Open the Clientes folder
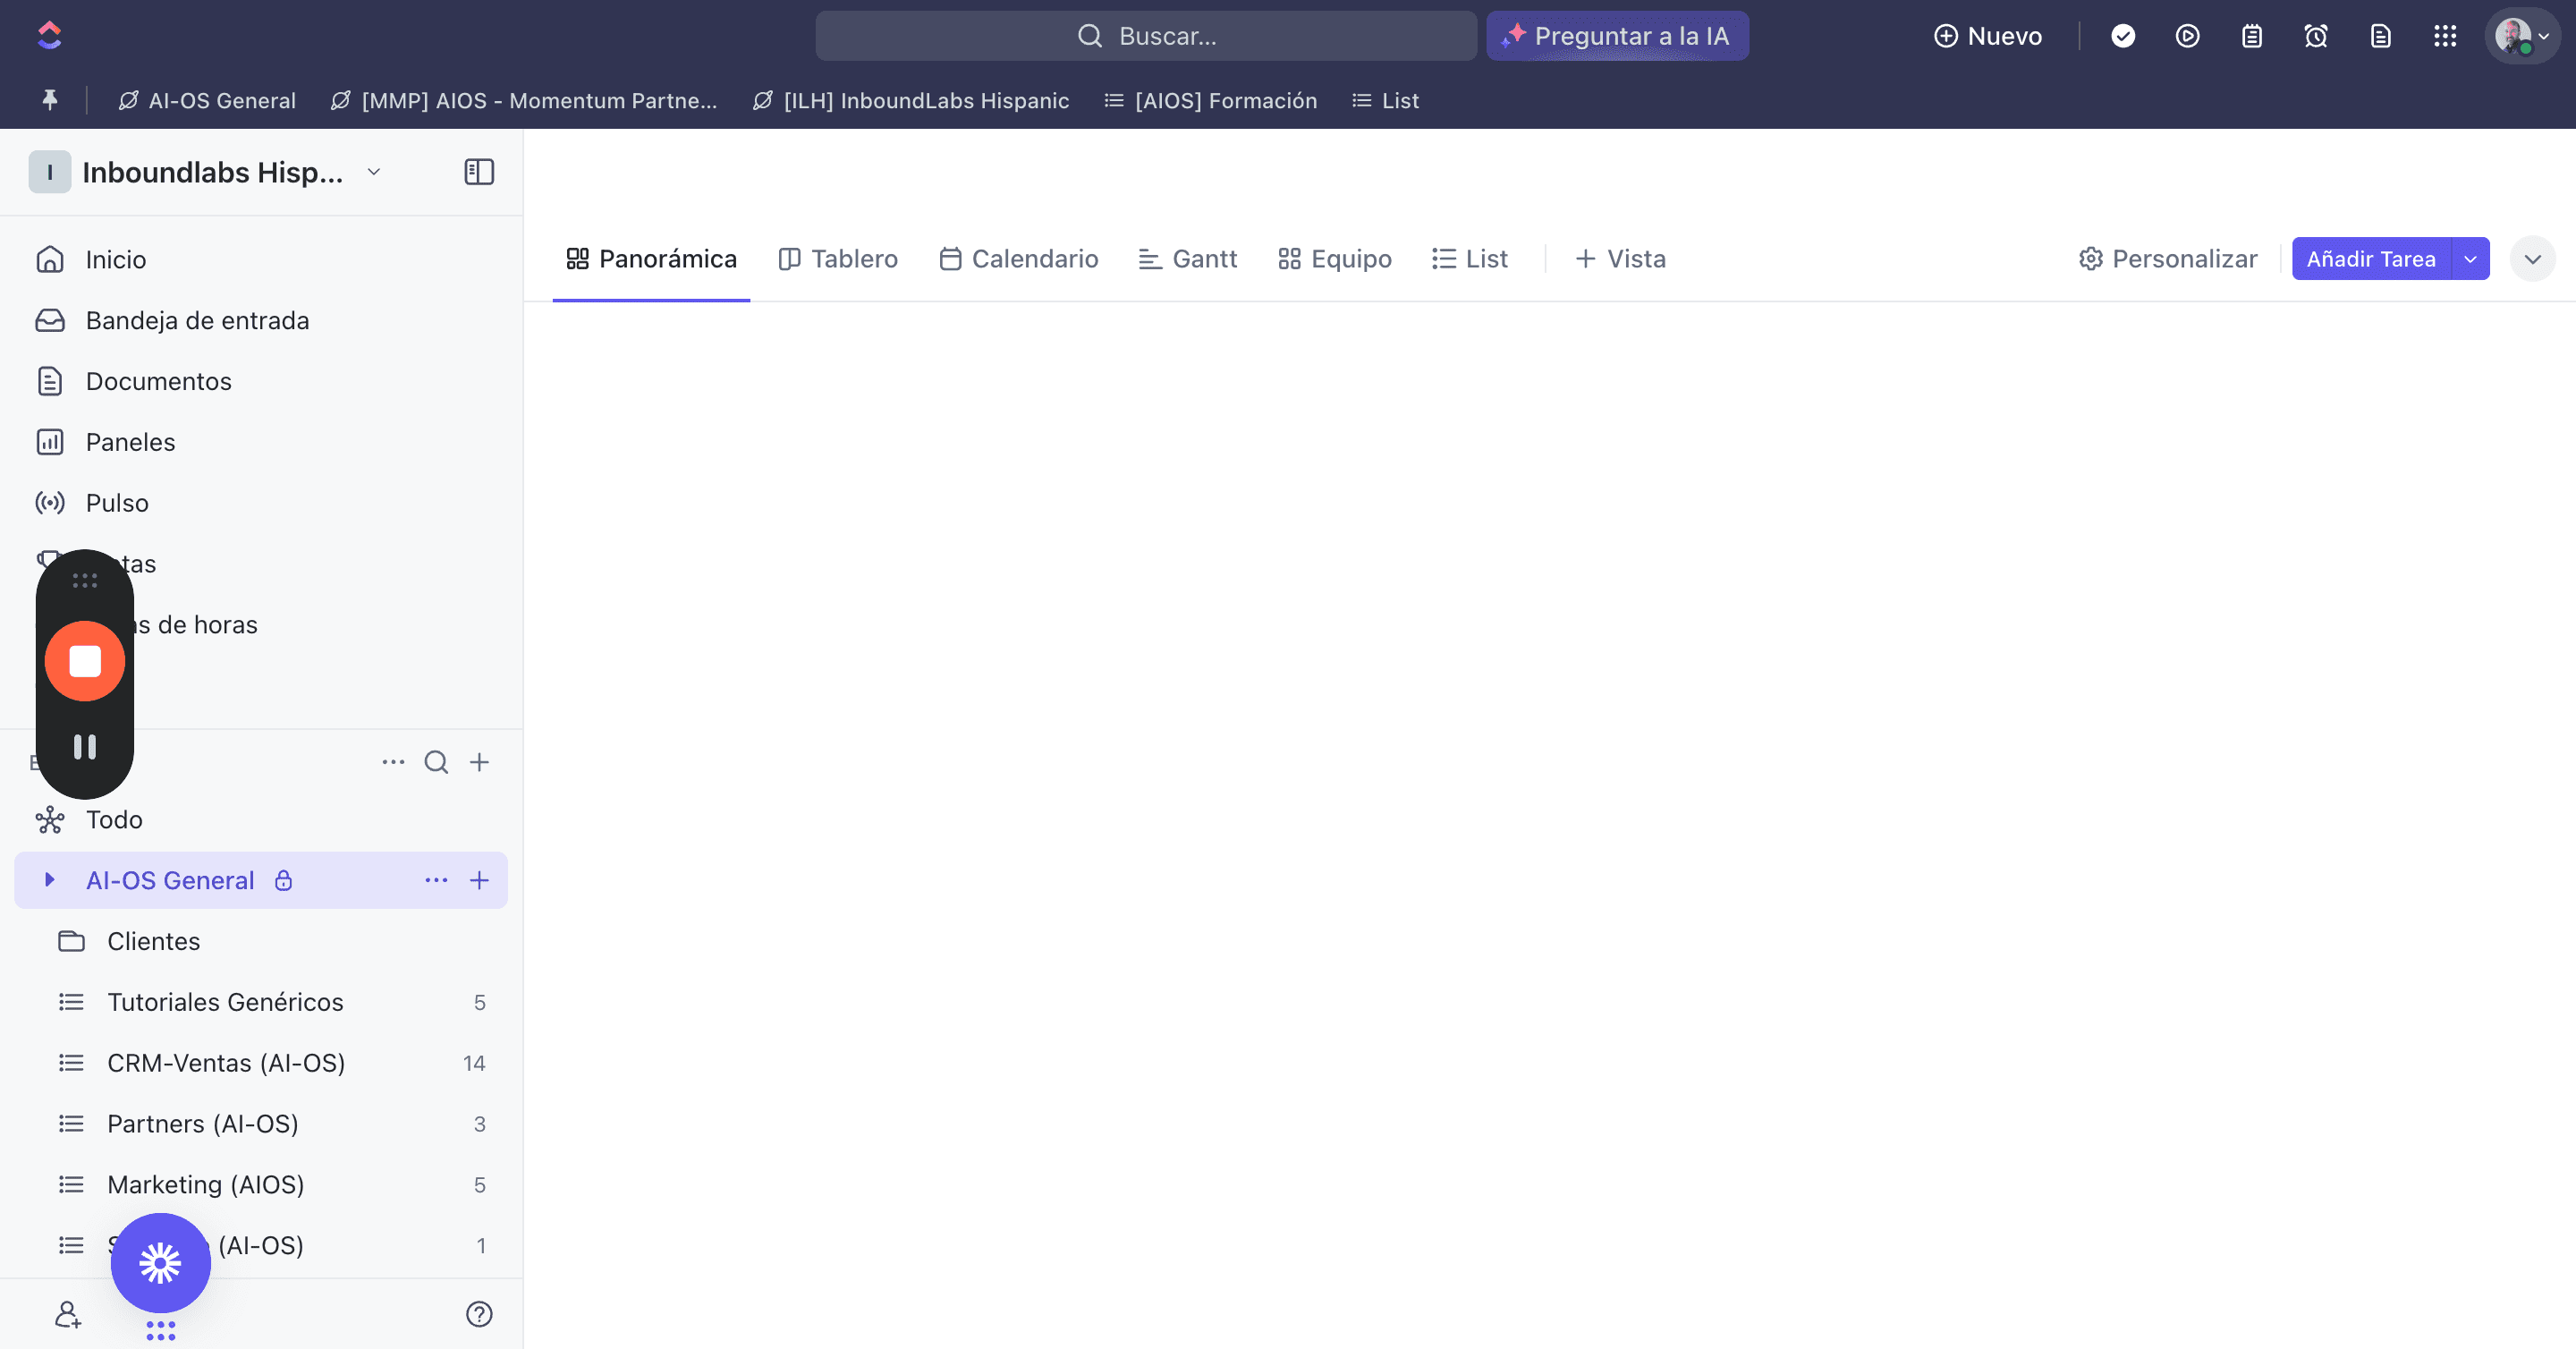This screenshot has width=2576, height=1349. pos(262,941)
